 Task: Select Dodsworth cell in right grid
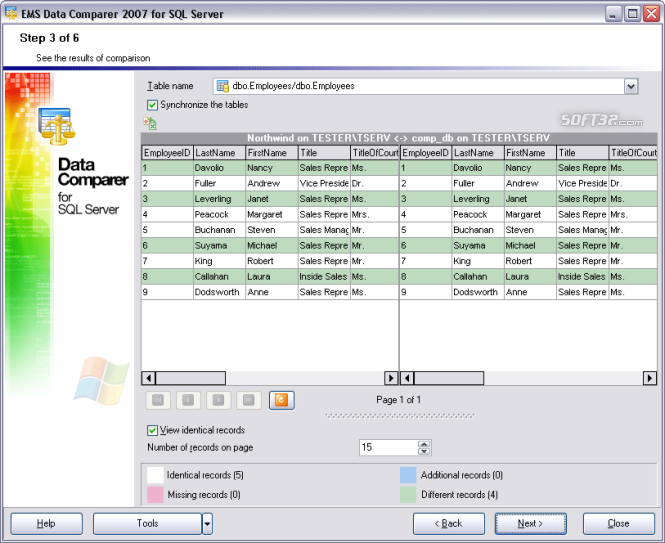[x=478, y=292]
